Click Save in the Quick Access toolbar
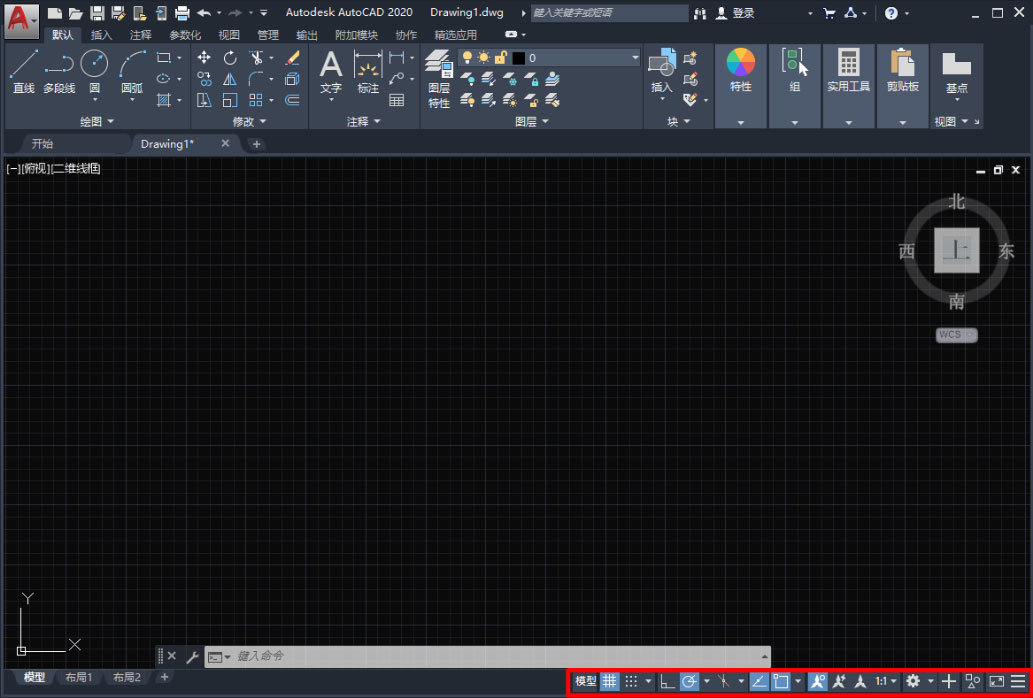Screen dimensions: 1033x698 96,13
